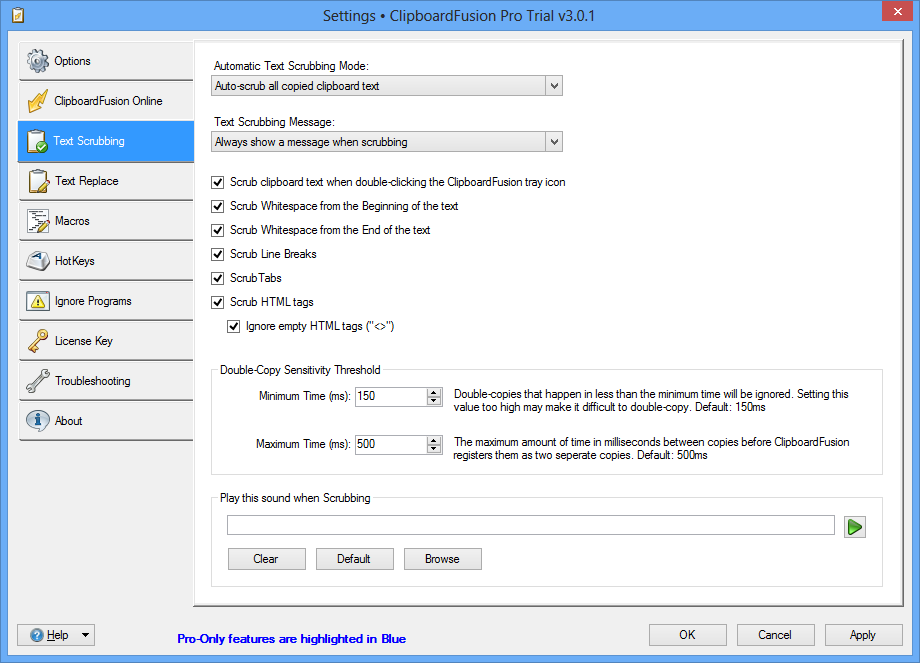Increase the Minimum Time spinner value

[434, 392]
